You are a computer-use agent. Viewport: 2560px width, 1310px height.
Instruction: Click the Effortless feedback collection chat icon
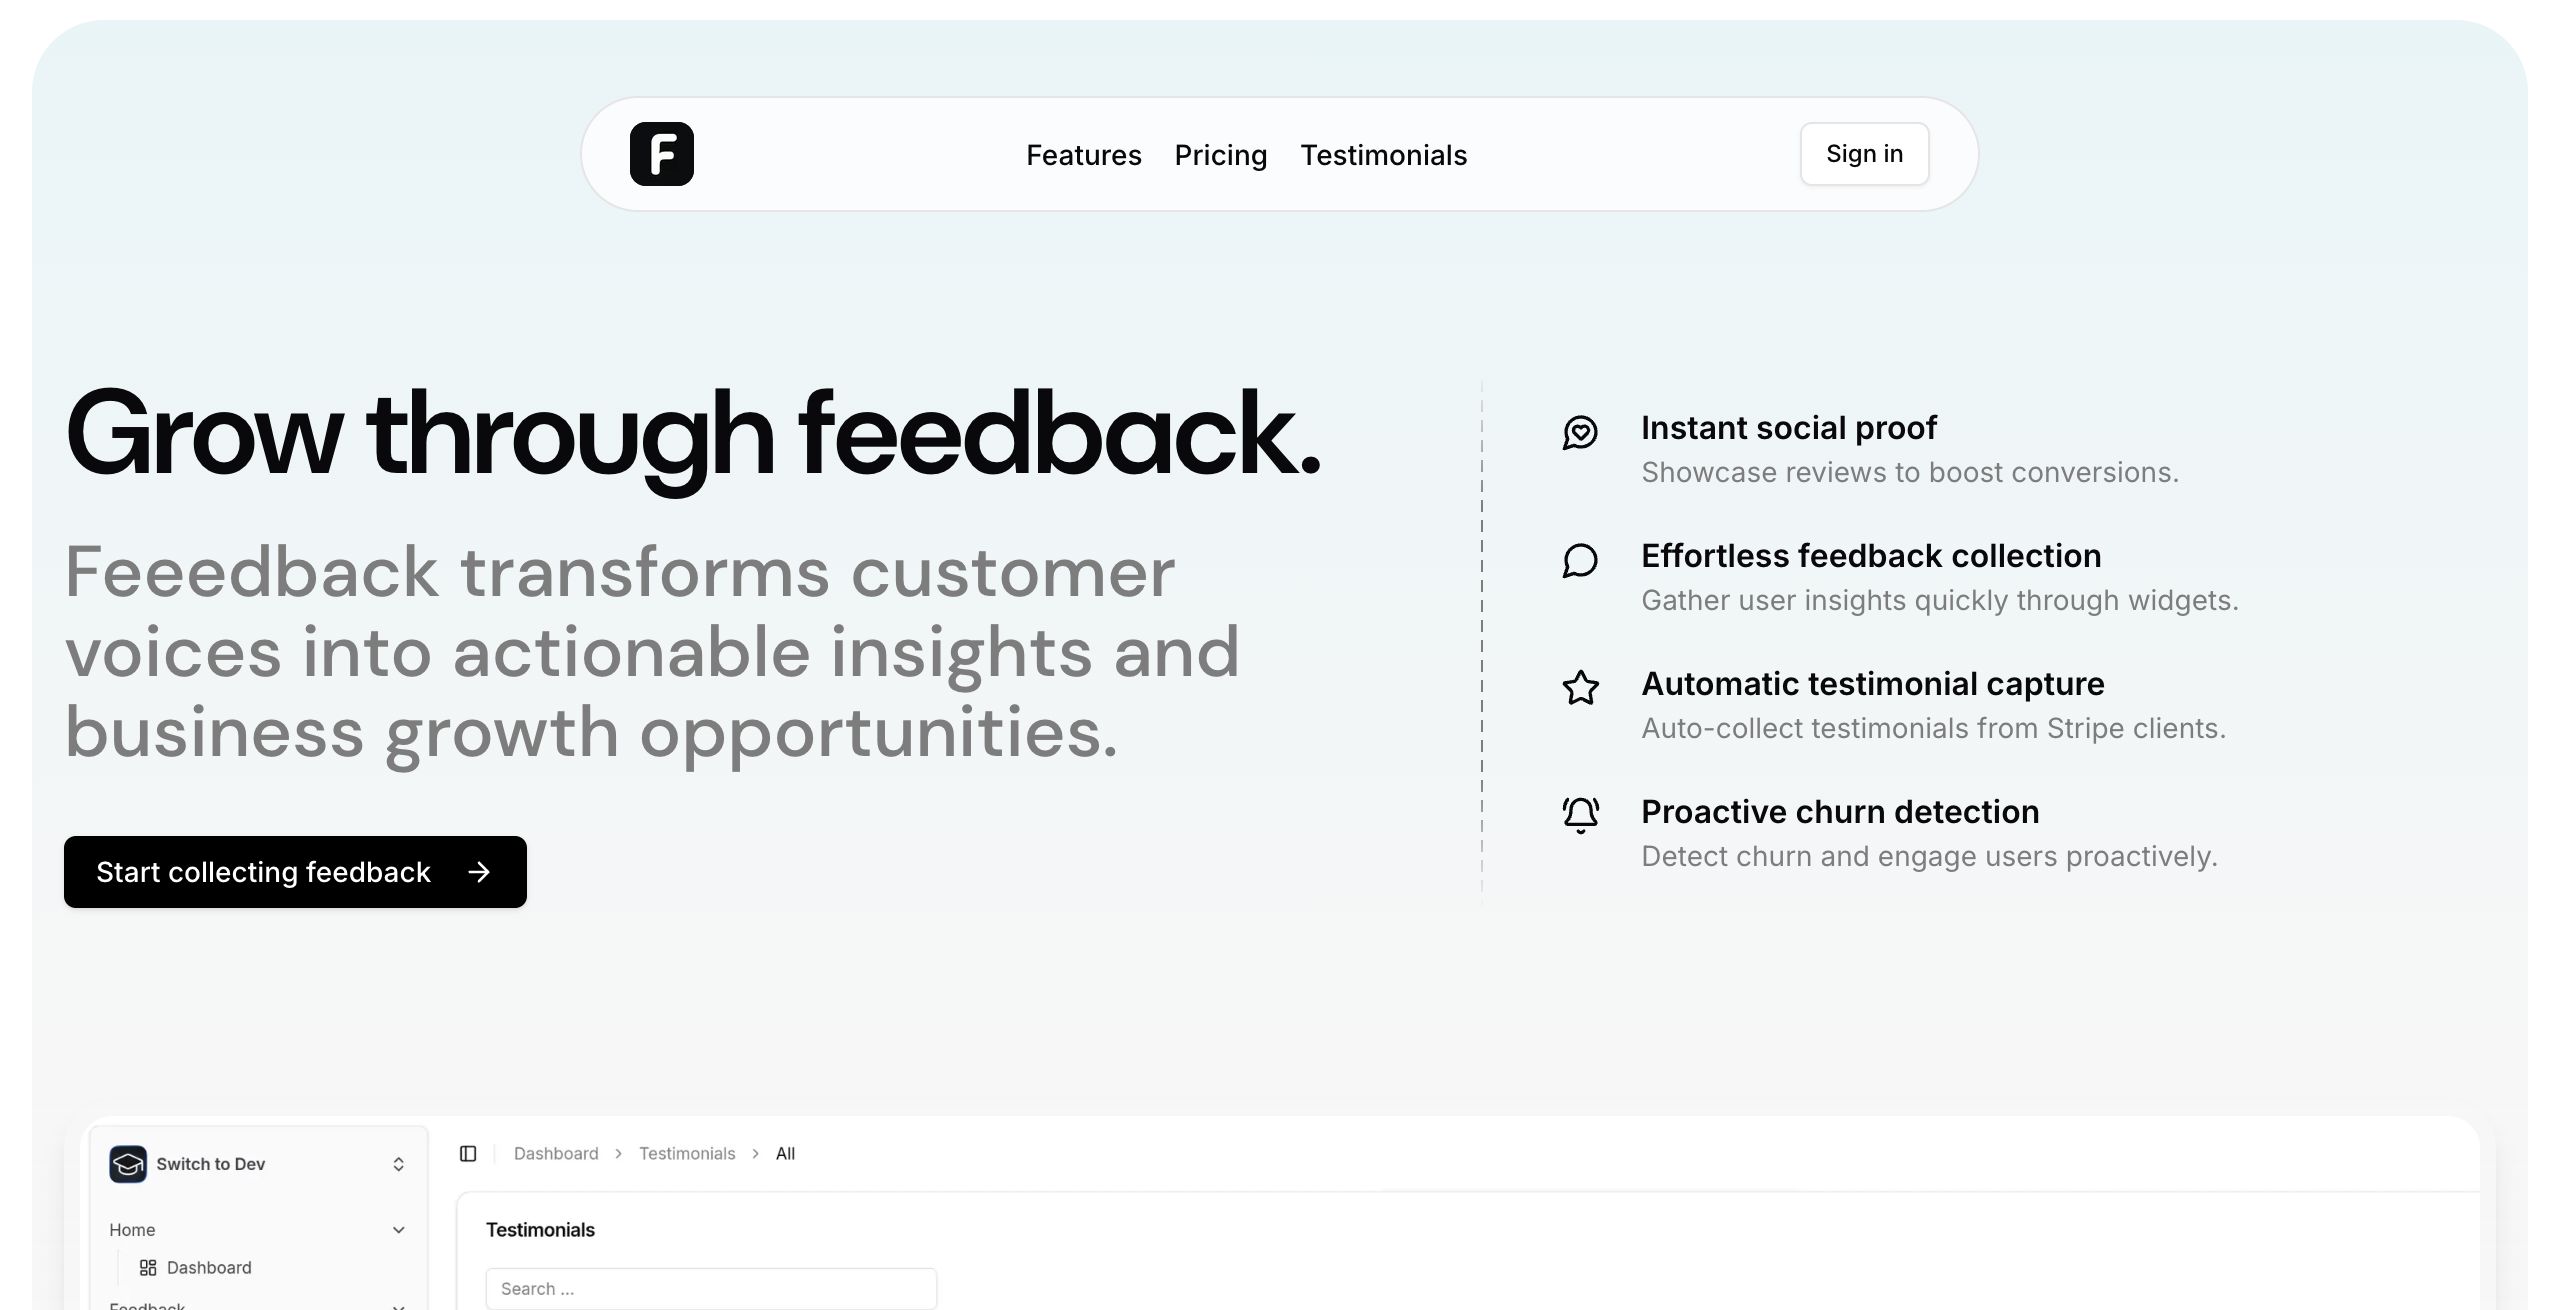[1580, 561]
